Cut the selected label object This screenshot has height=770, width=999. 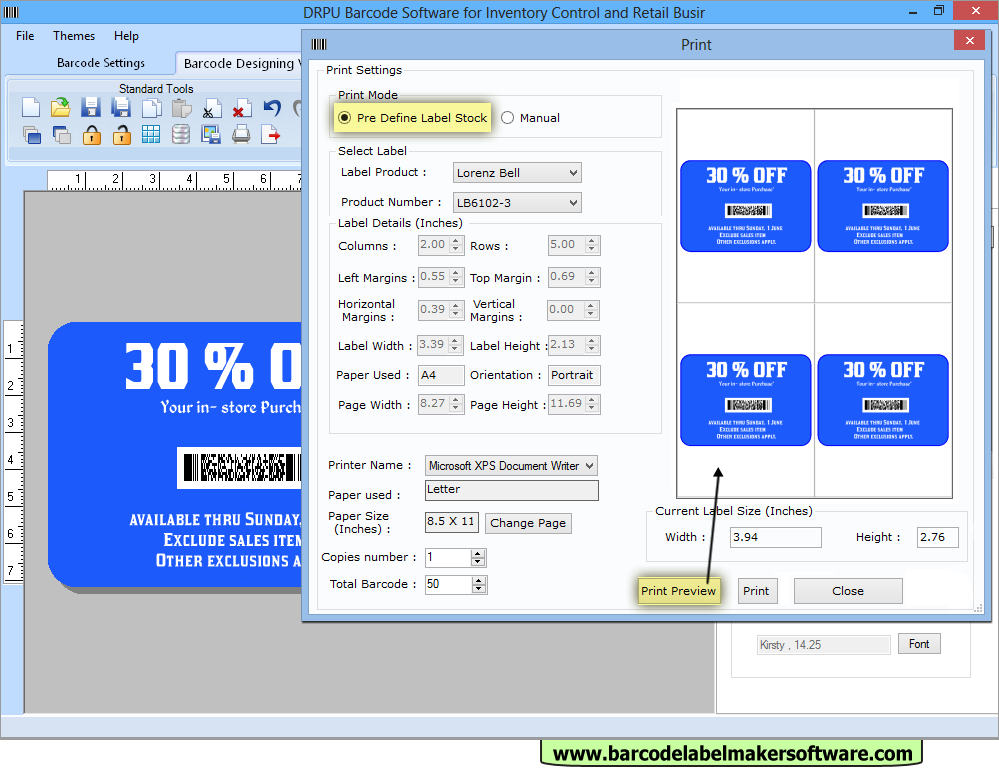click(212, 109)
